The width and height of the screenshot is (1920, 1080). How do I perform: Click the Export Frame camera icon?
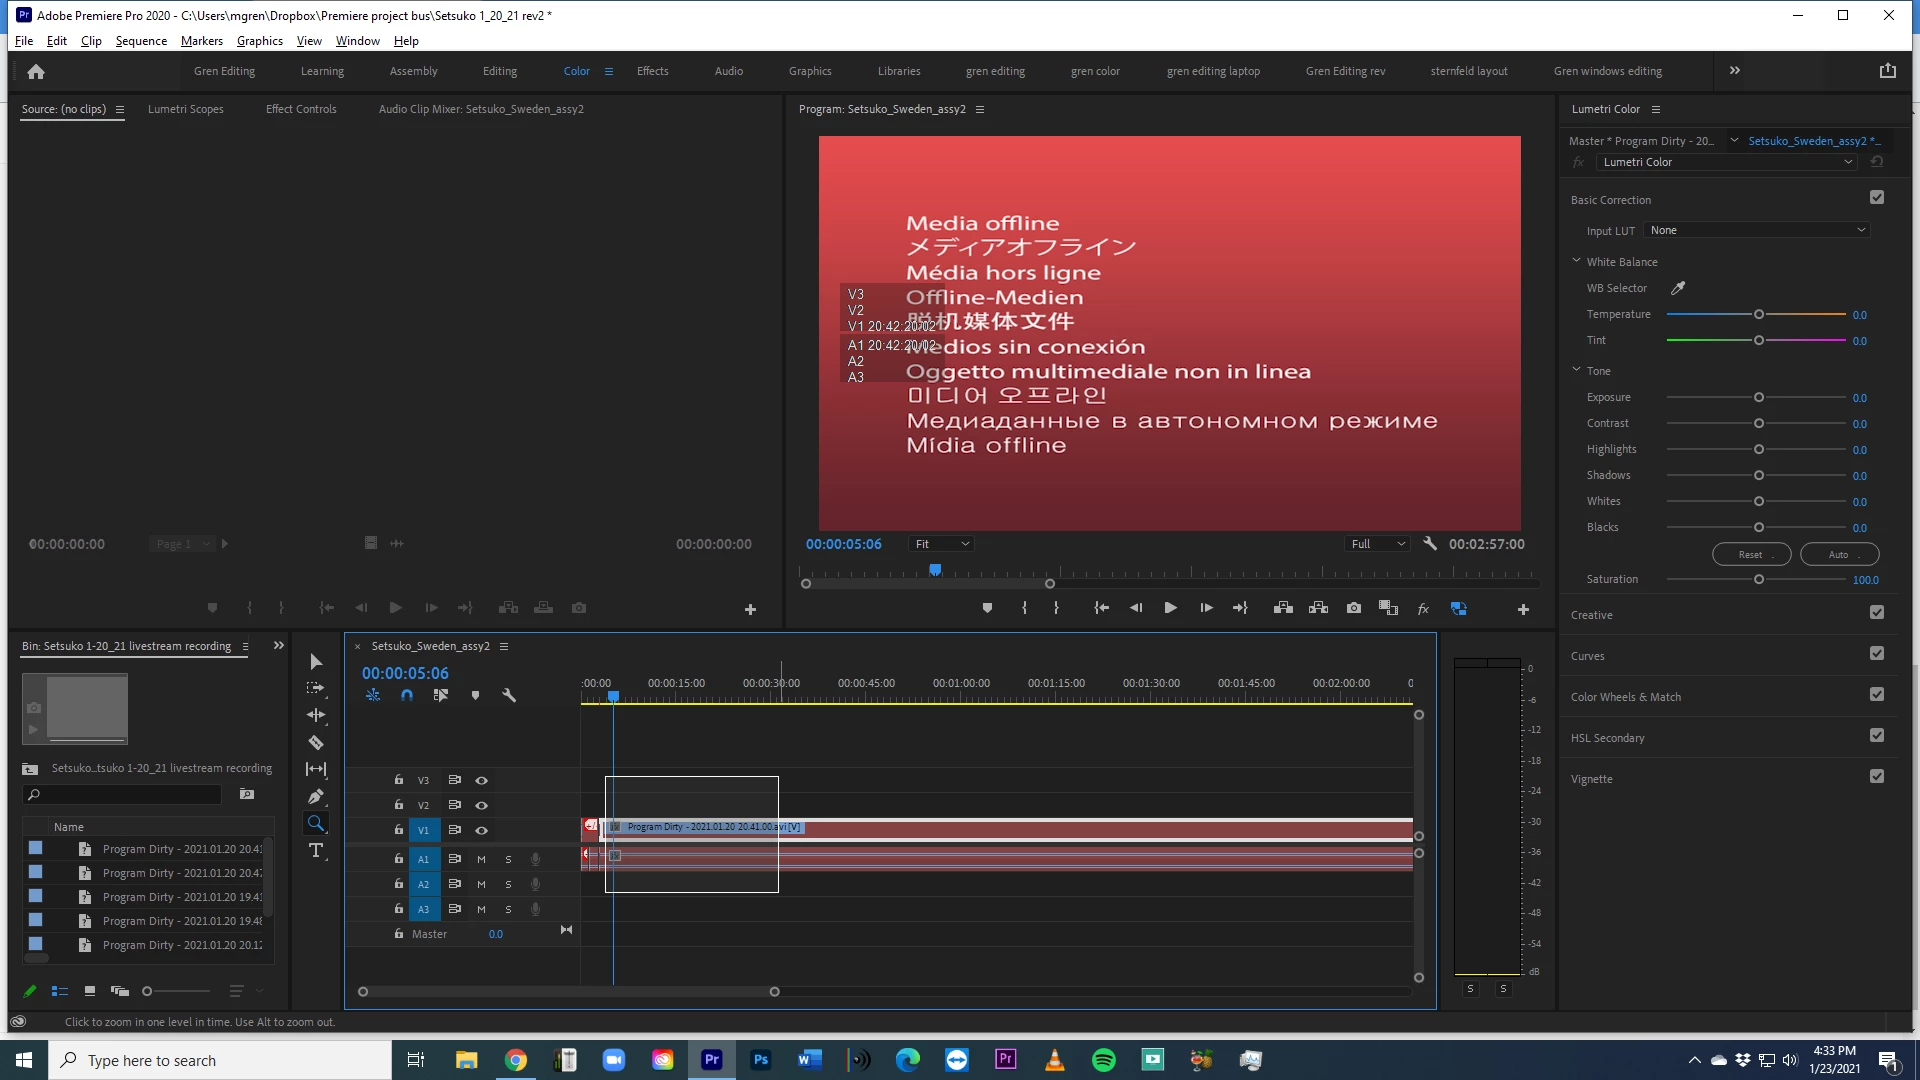(x=1353, y=608)
